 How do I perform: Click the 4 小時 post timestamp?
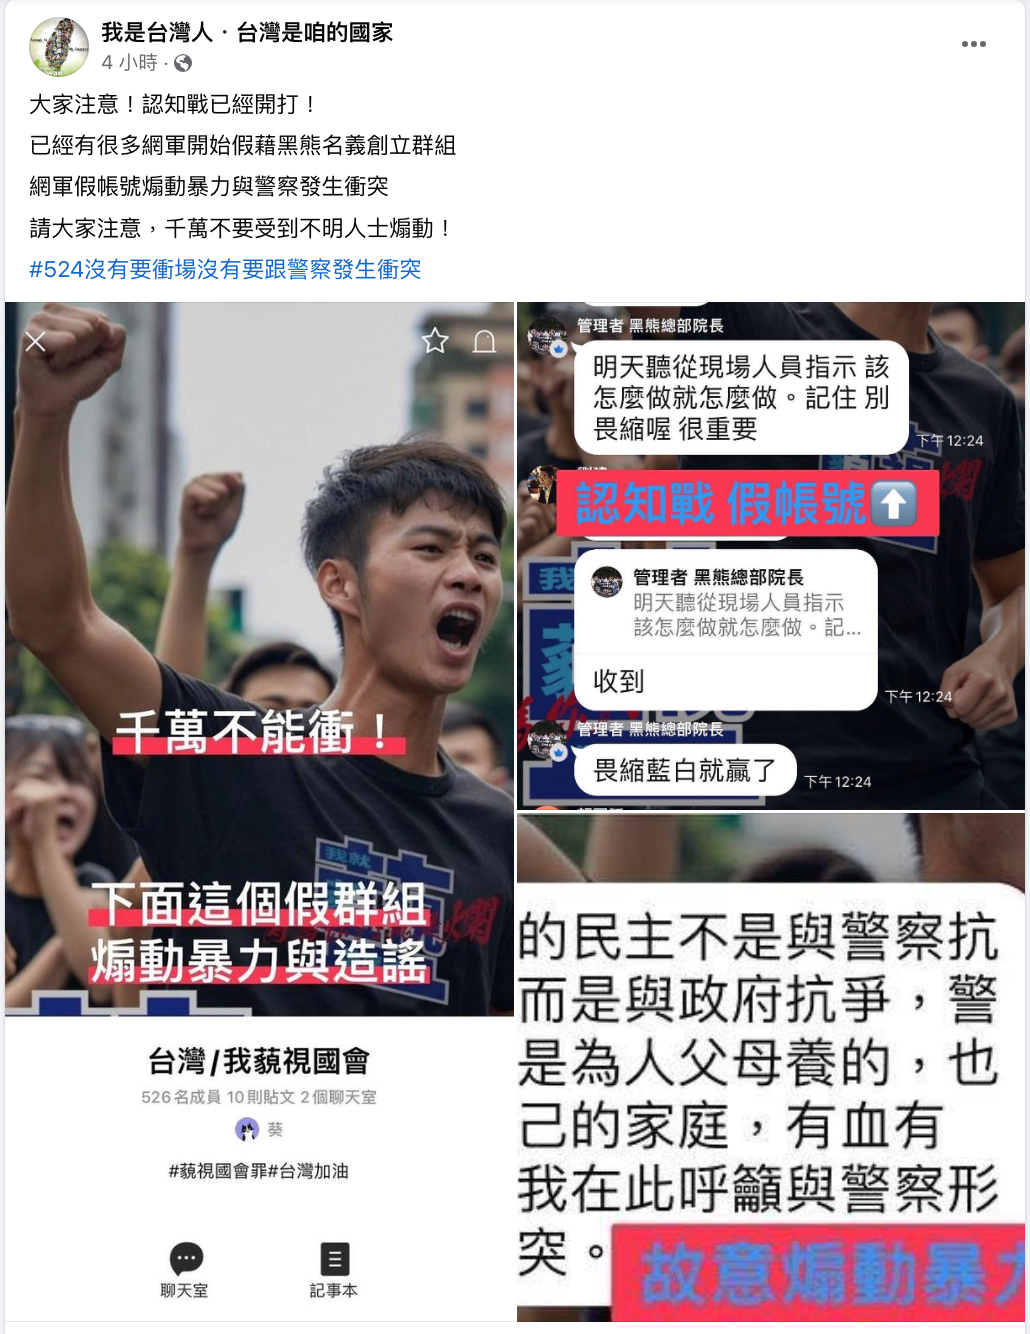tap(129, 63)
